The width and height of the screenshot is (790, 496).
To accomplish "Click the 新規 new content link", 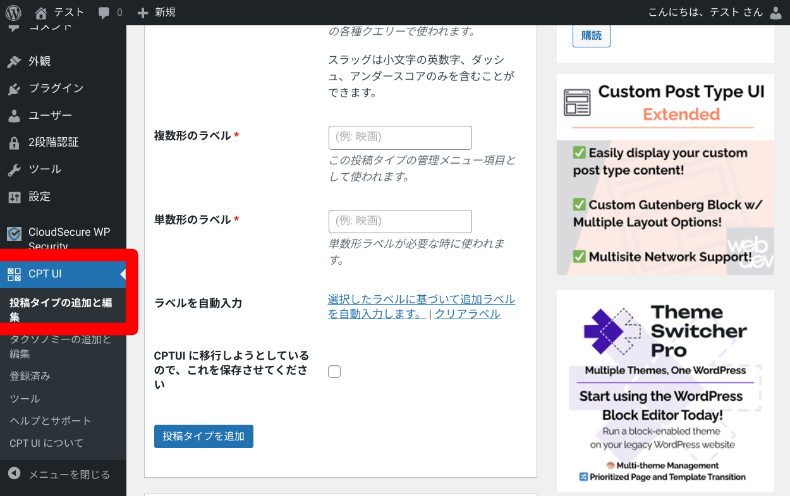I will pos(165,13).
